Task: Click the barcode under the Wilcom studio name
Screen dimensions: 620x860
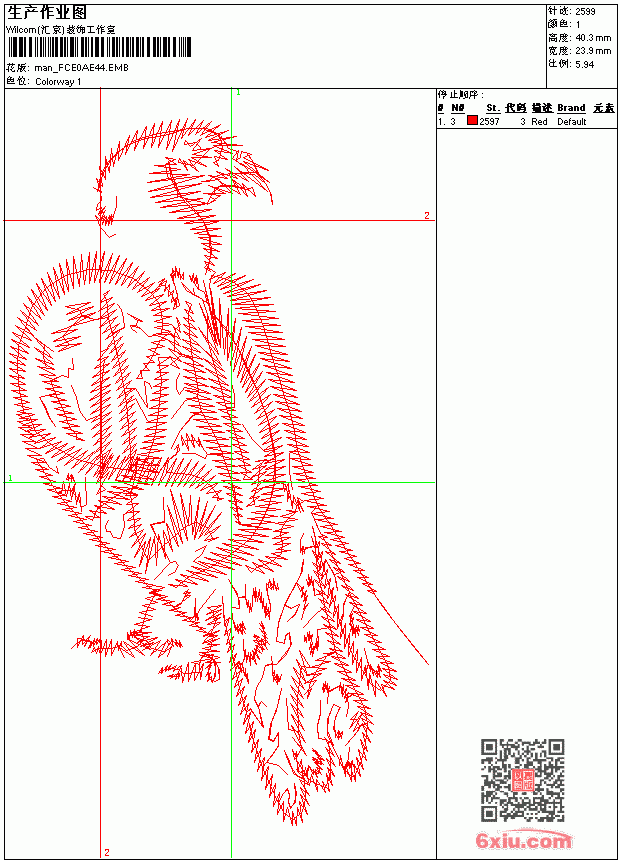Action: (99, 47)
